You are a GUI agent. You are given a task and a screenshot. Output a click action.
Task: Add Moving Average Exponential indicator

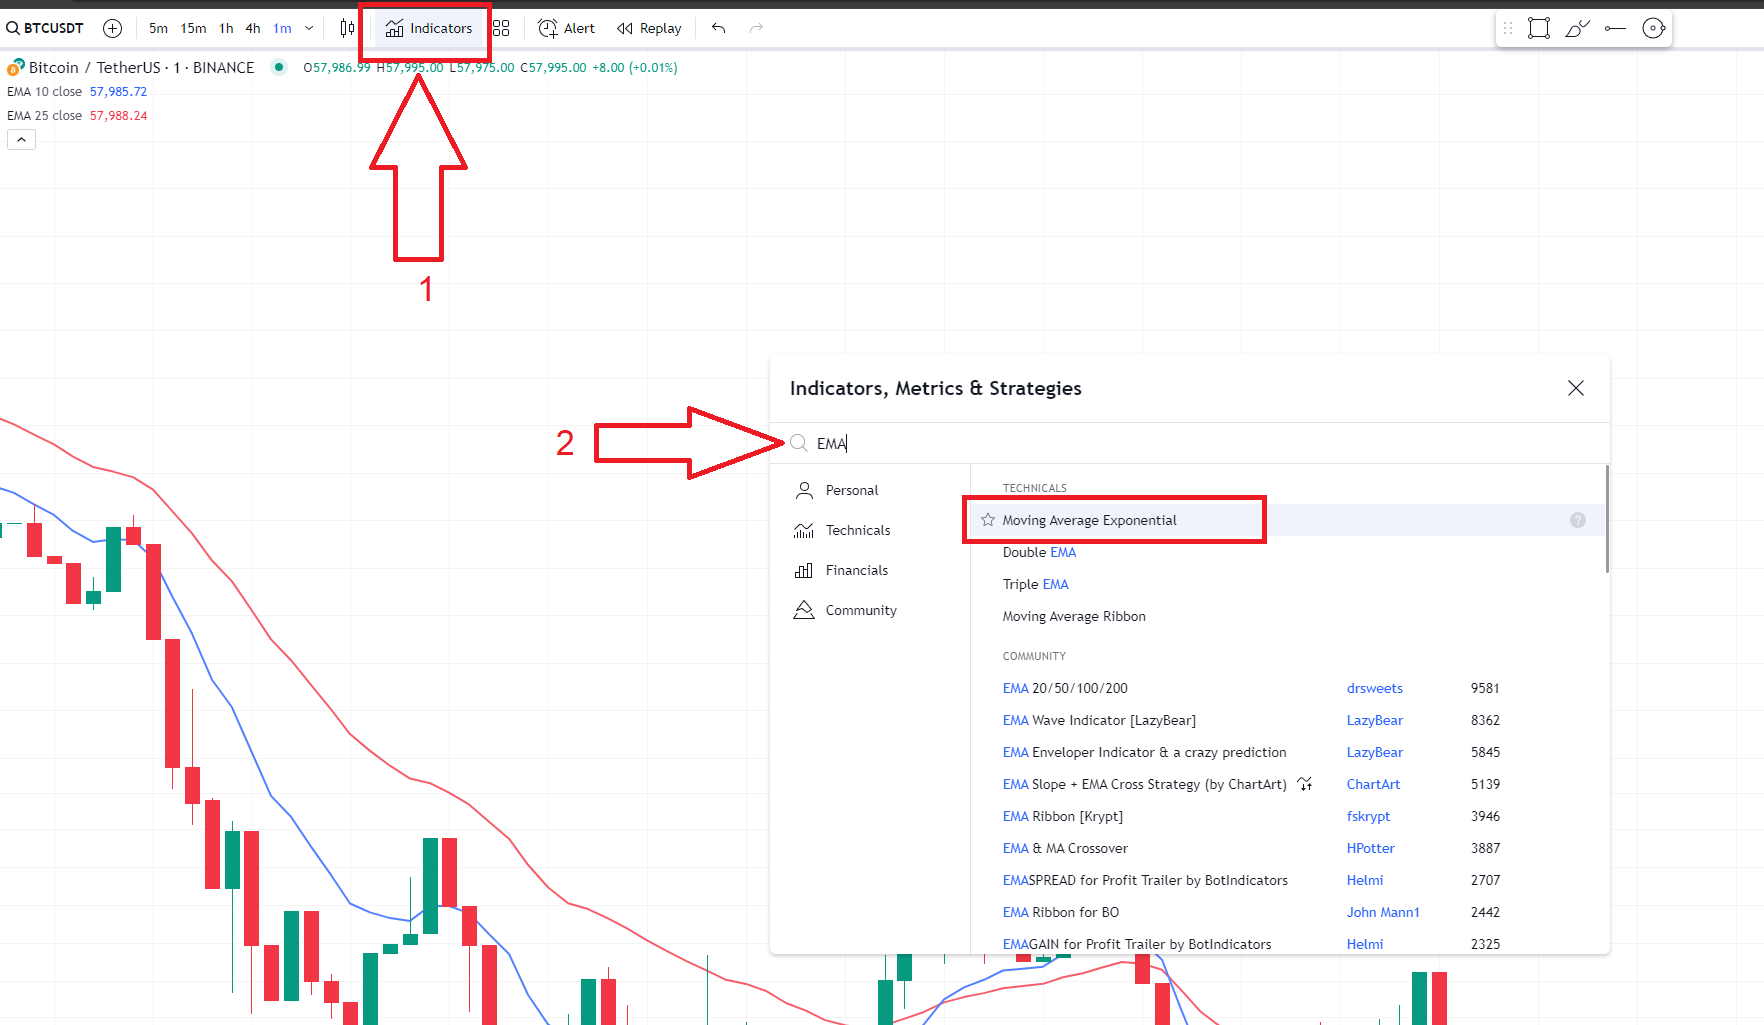[1089, 520]
